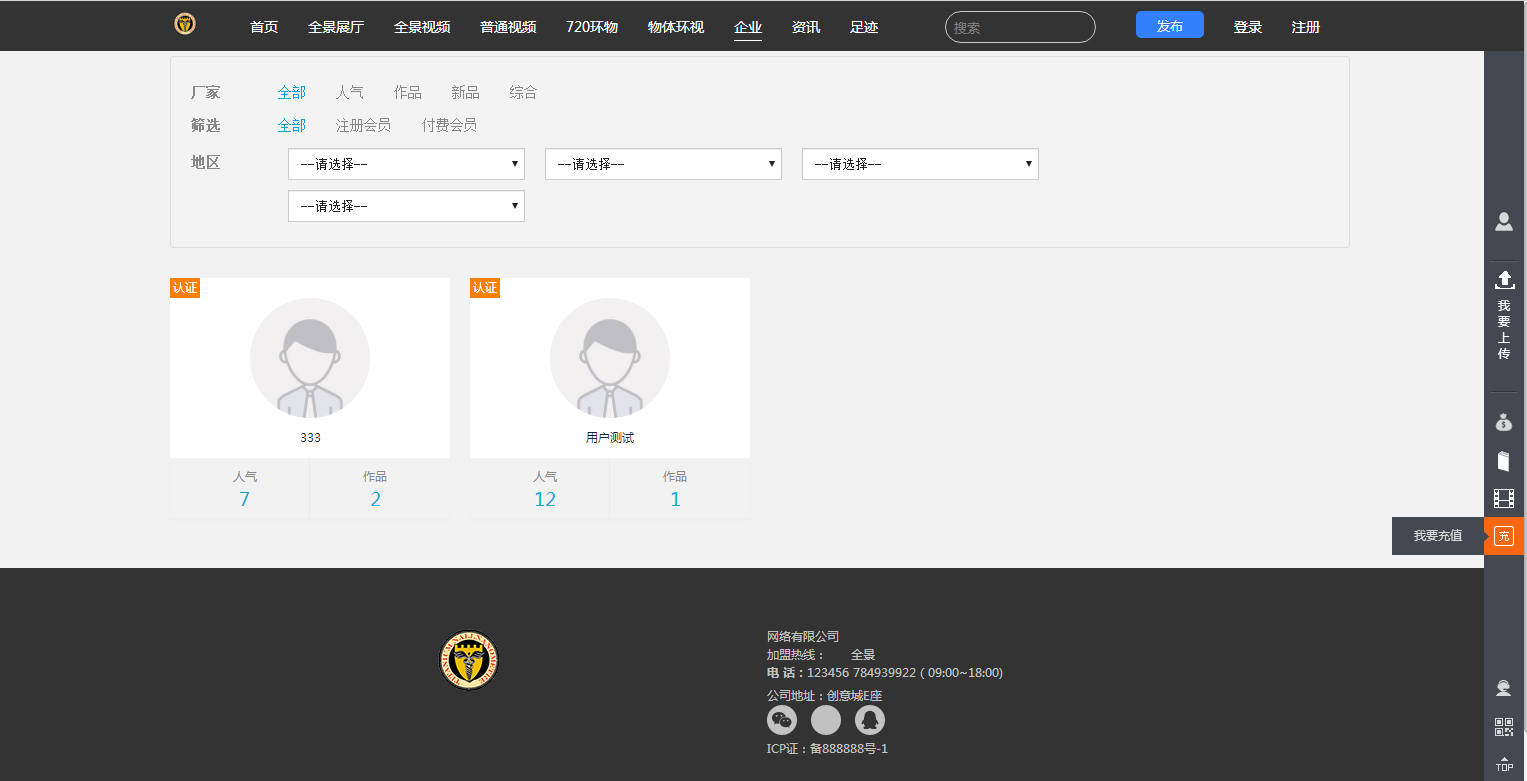Open the user profile icon in right sidebar
1527x781 pixels.
tap(1503, 222)
